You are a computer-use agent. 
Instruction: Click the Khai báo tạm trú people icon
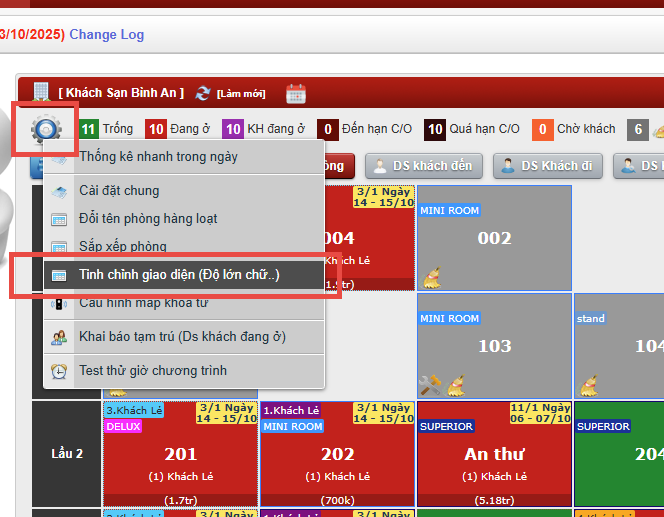point(60,337)
